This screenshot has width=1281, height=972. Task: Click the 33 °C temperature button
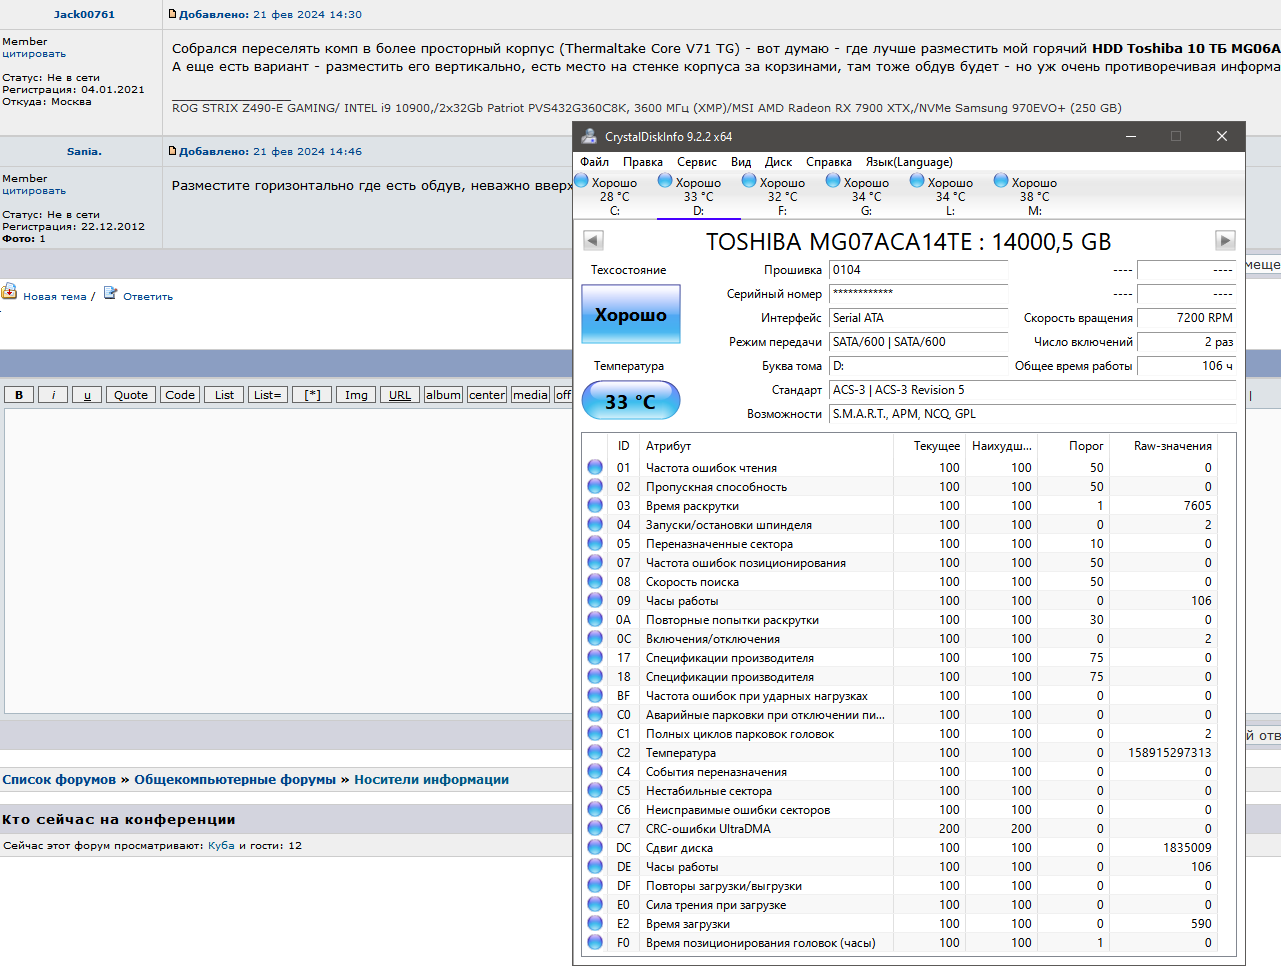click(631, 401)
